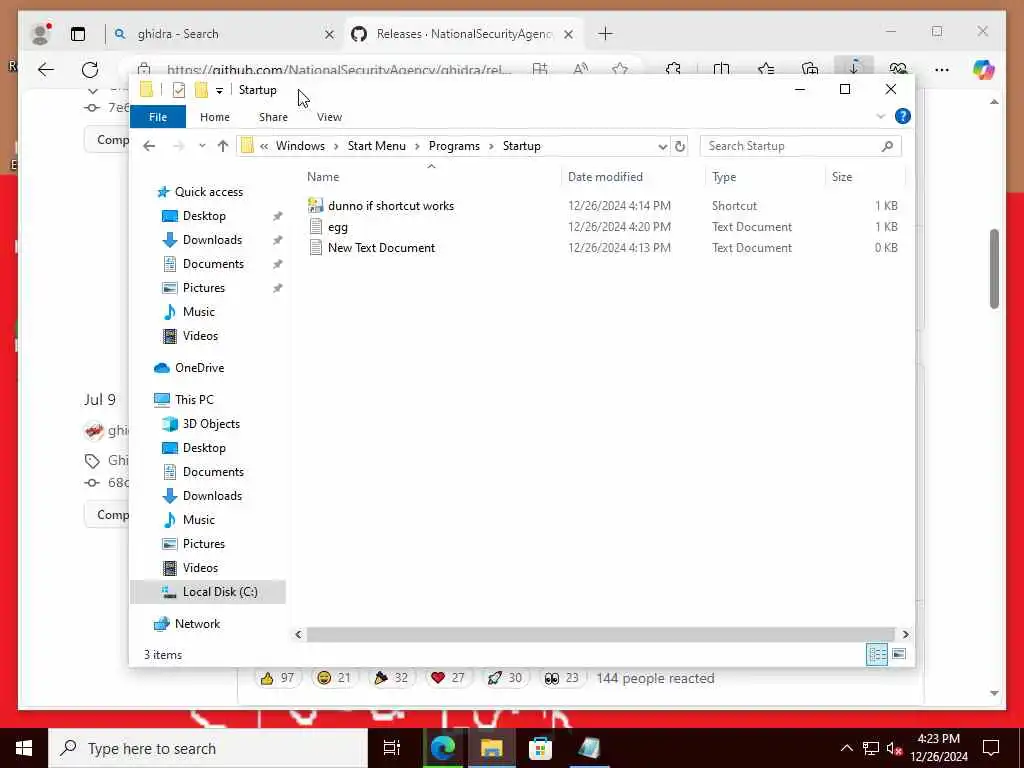Select This PC in navigation pane

click(x=194, y=400)
